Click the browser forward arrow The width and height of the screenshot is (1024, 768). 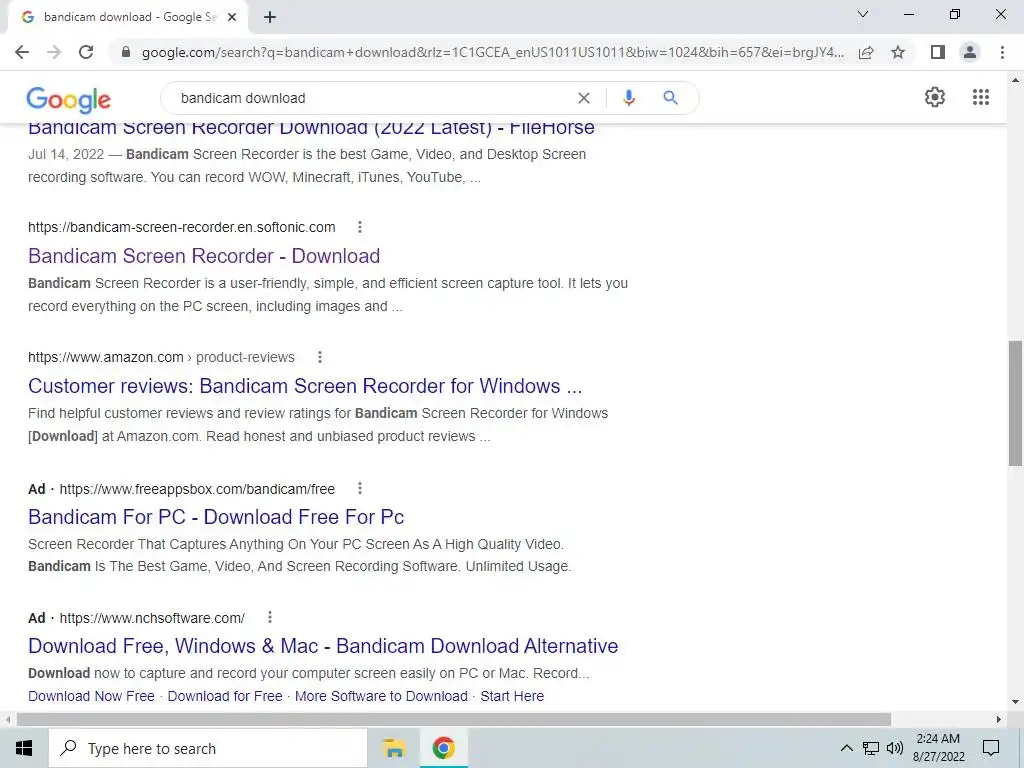click(54, 52)
